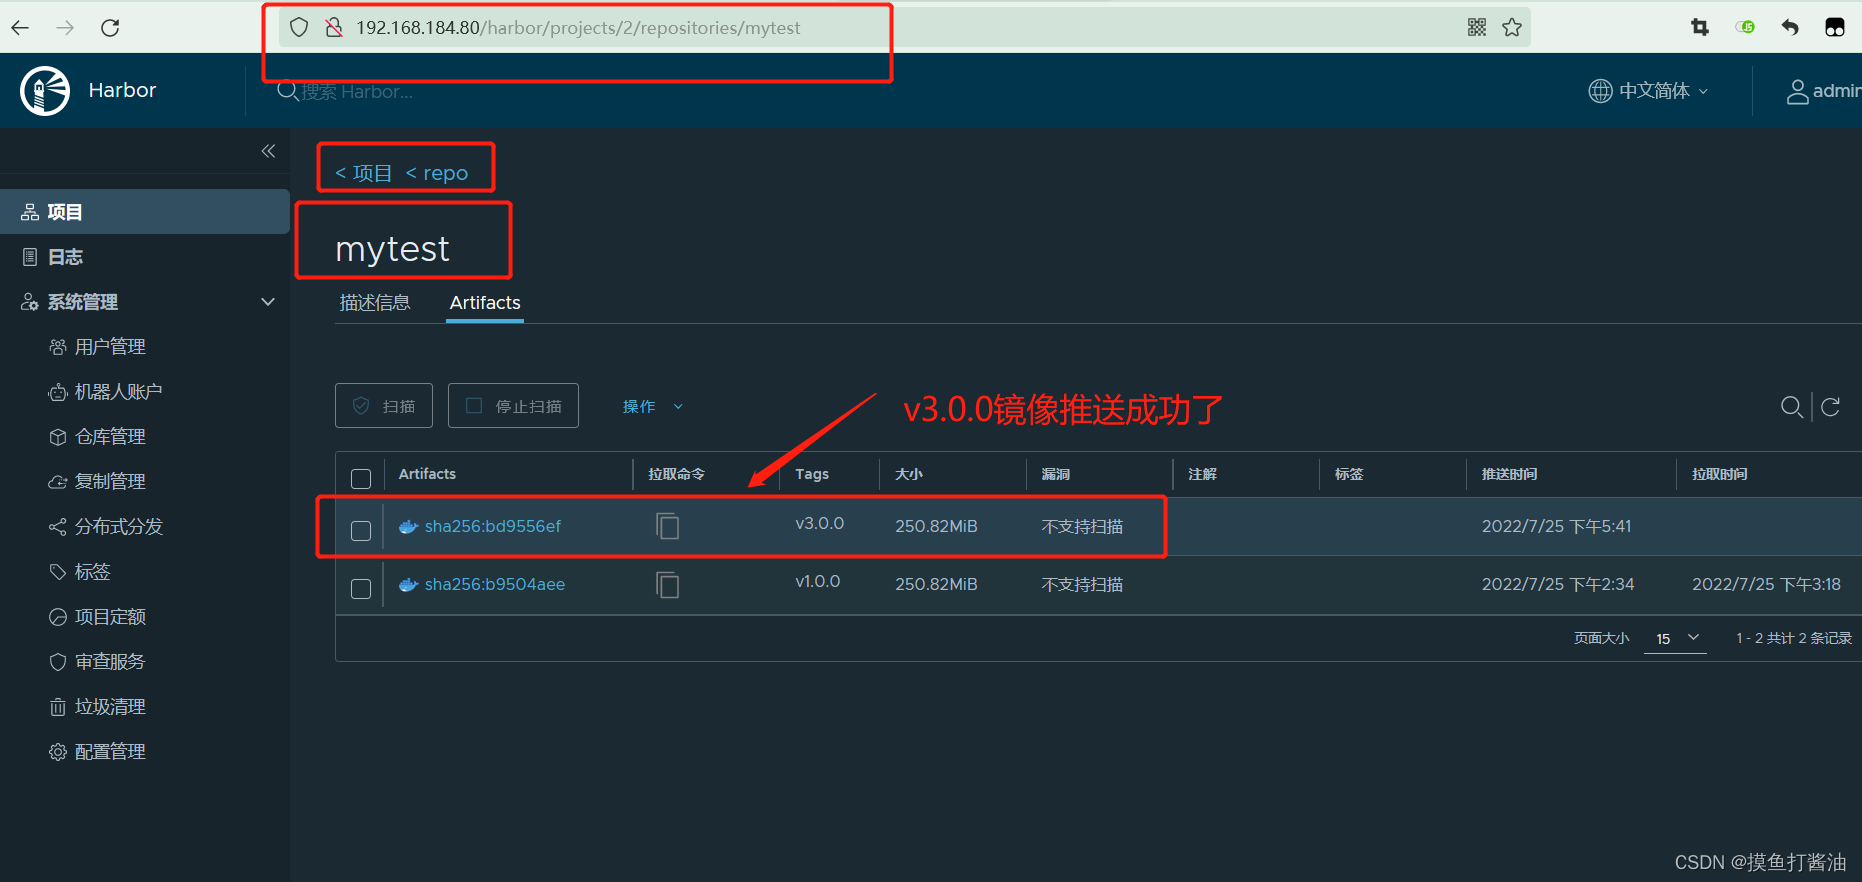Switch to the 描述信息 tab
Image resolution: width=1862 pixels, height=882 pixels.
pos(375,303)
